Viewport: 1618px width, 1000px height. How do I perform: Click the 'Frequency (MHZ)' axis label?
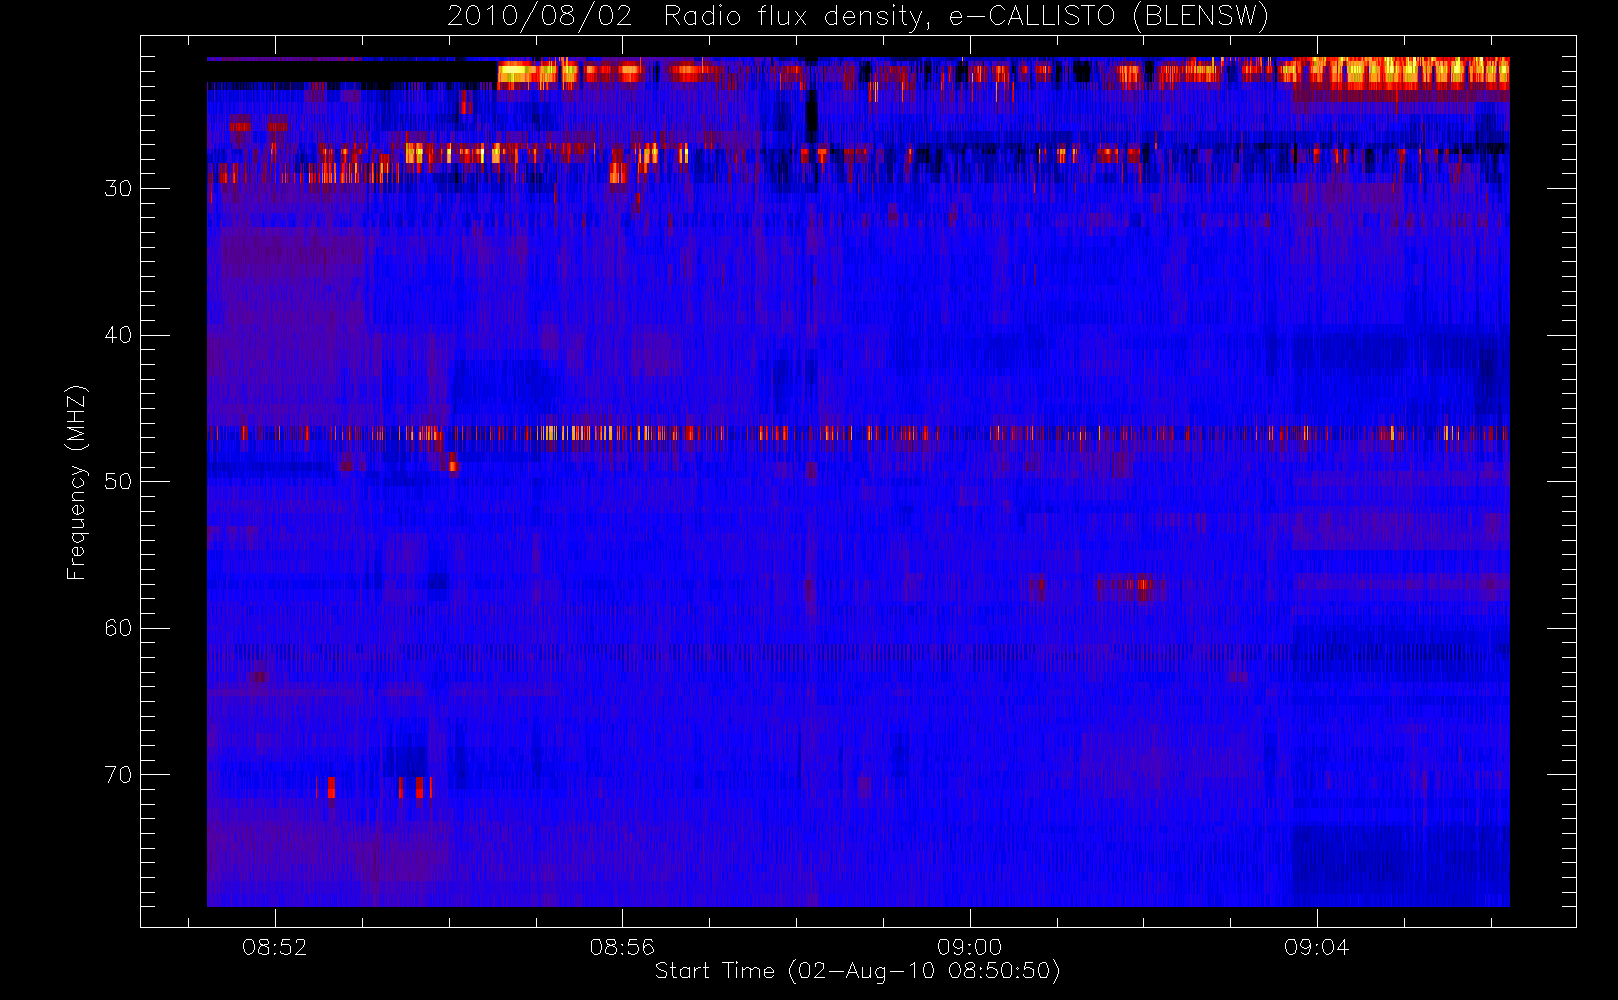76,482
